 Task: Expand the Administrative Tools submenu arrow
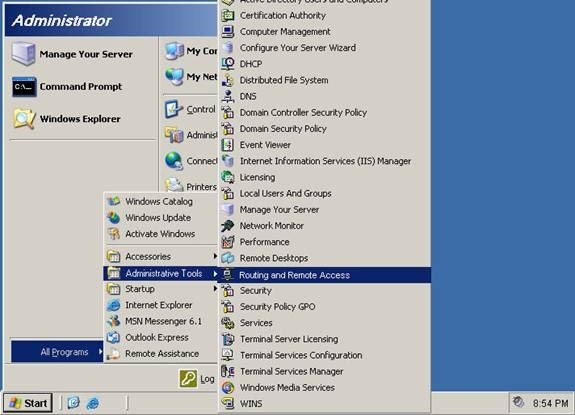215,273
